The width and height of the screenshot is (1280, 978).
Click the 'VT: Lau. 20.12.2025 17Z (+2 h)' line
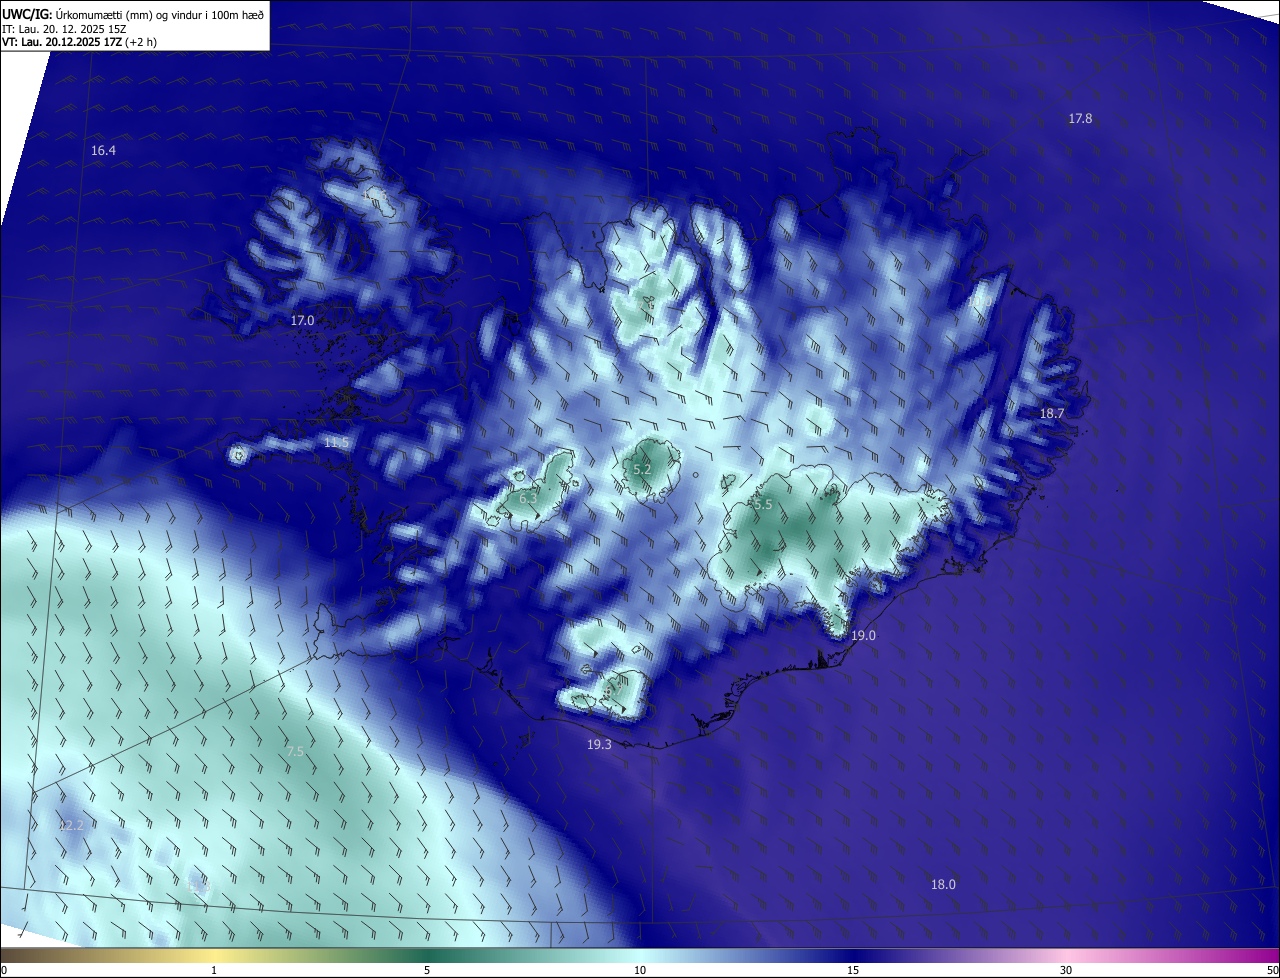tap(80, 42)
